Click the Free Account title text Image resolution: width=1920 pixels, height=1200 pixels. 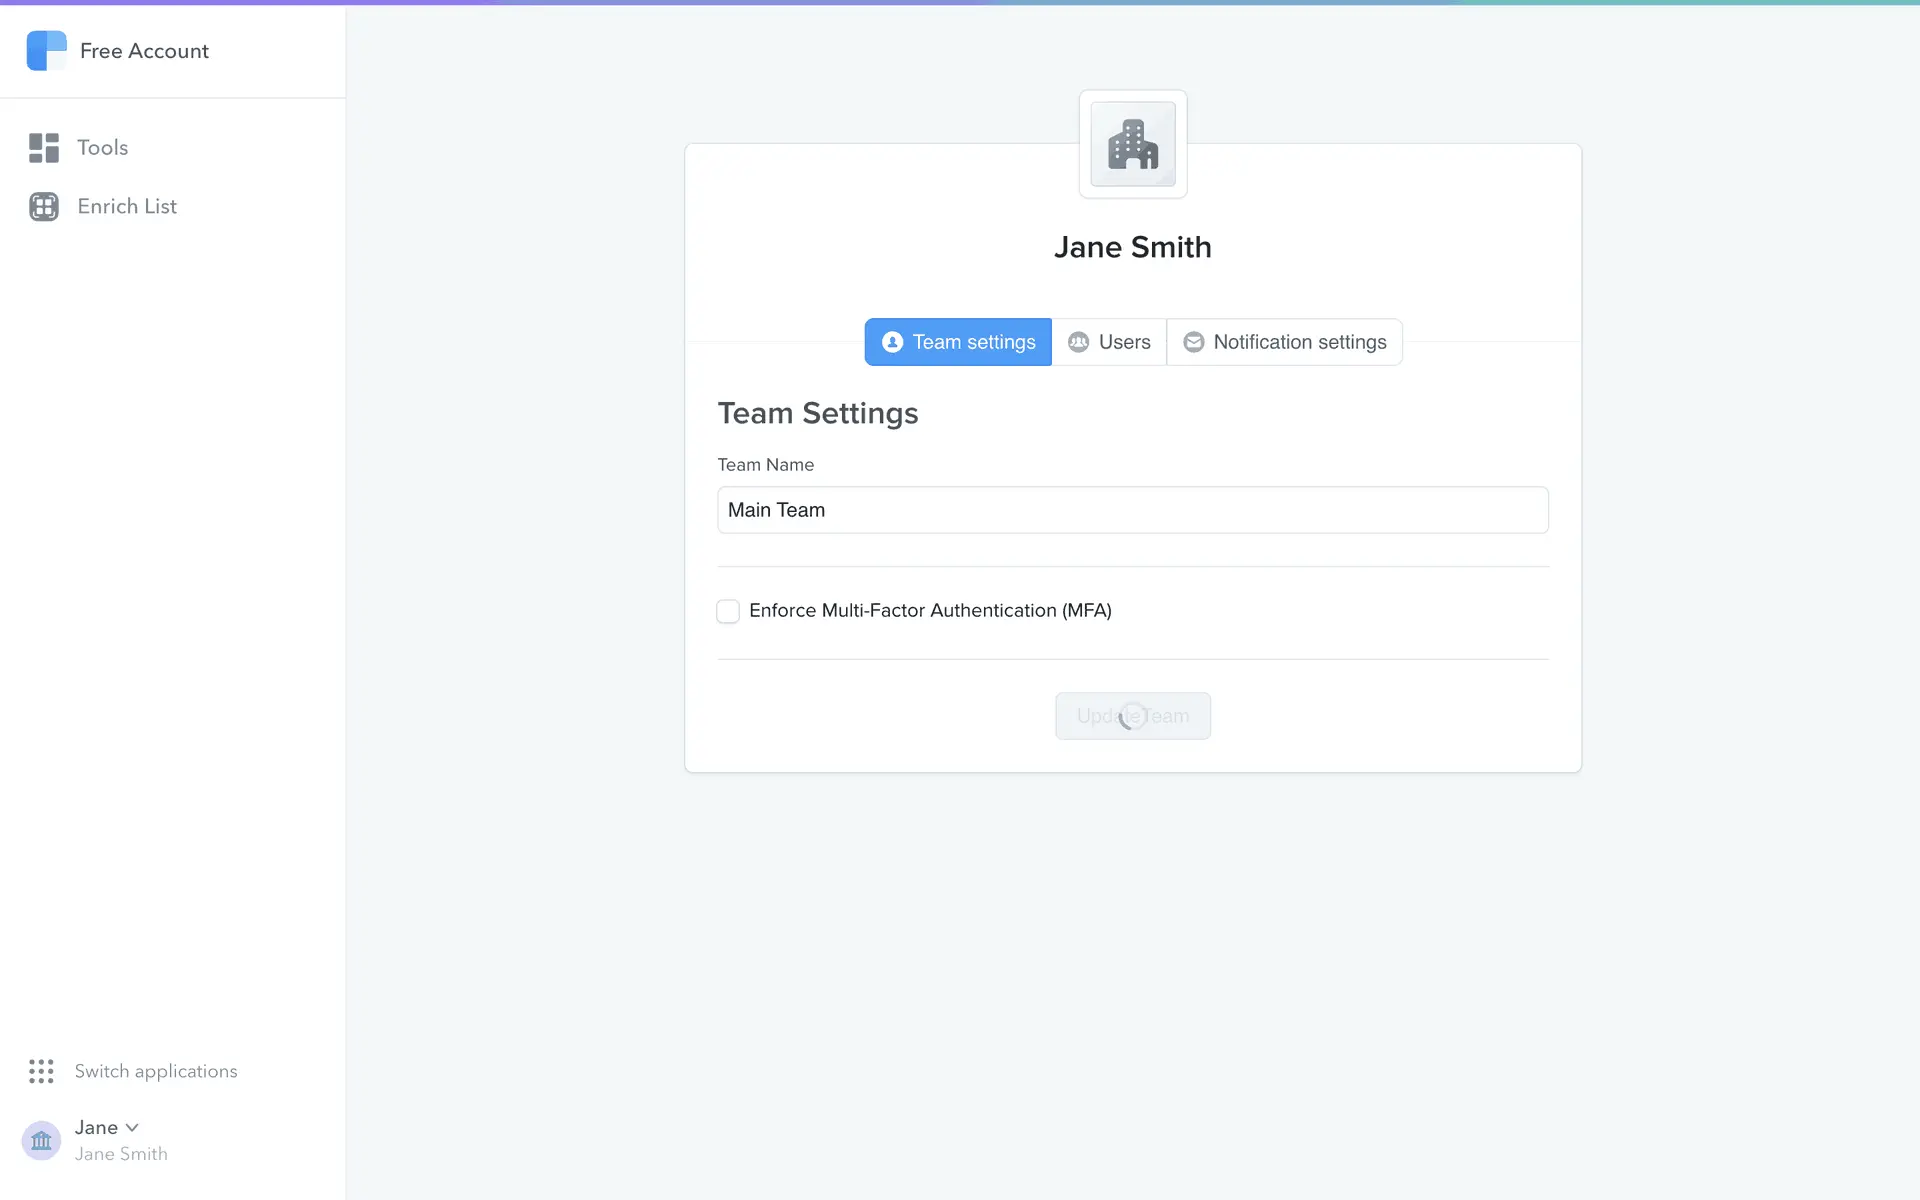[x=144, y=51]
